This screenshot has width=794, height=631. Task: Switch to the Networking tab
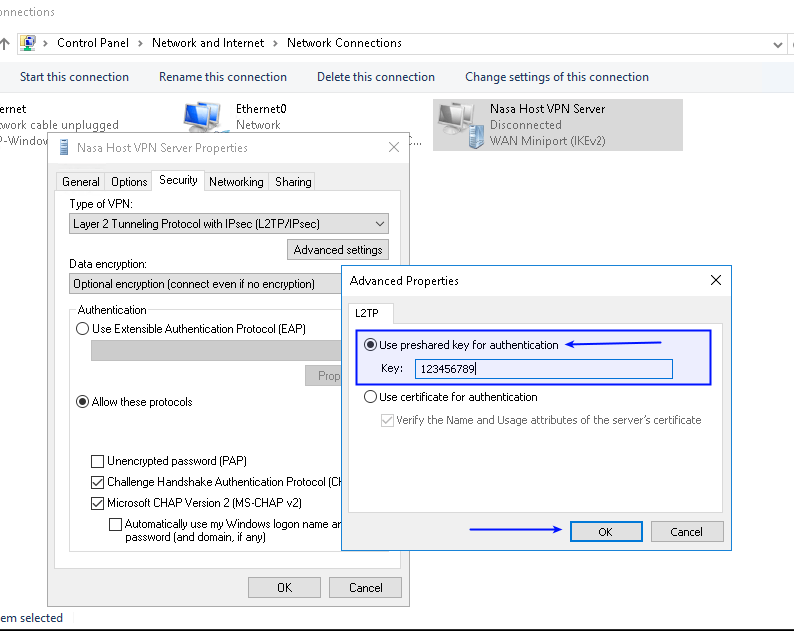click(236, 182)
